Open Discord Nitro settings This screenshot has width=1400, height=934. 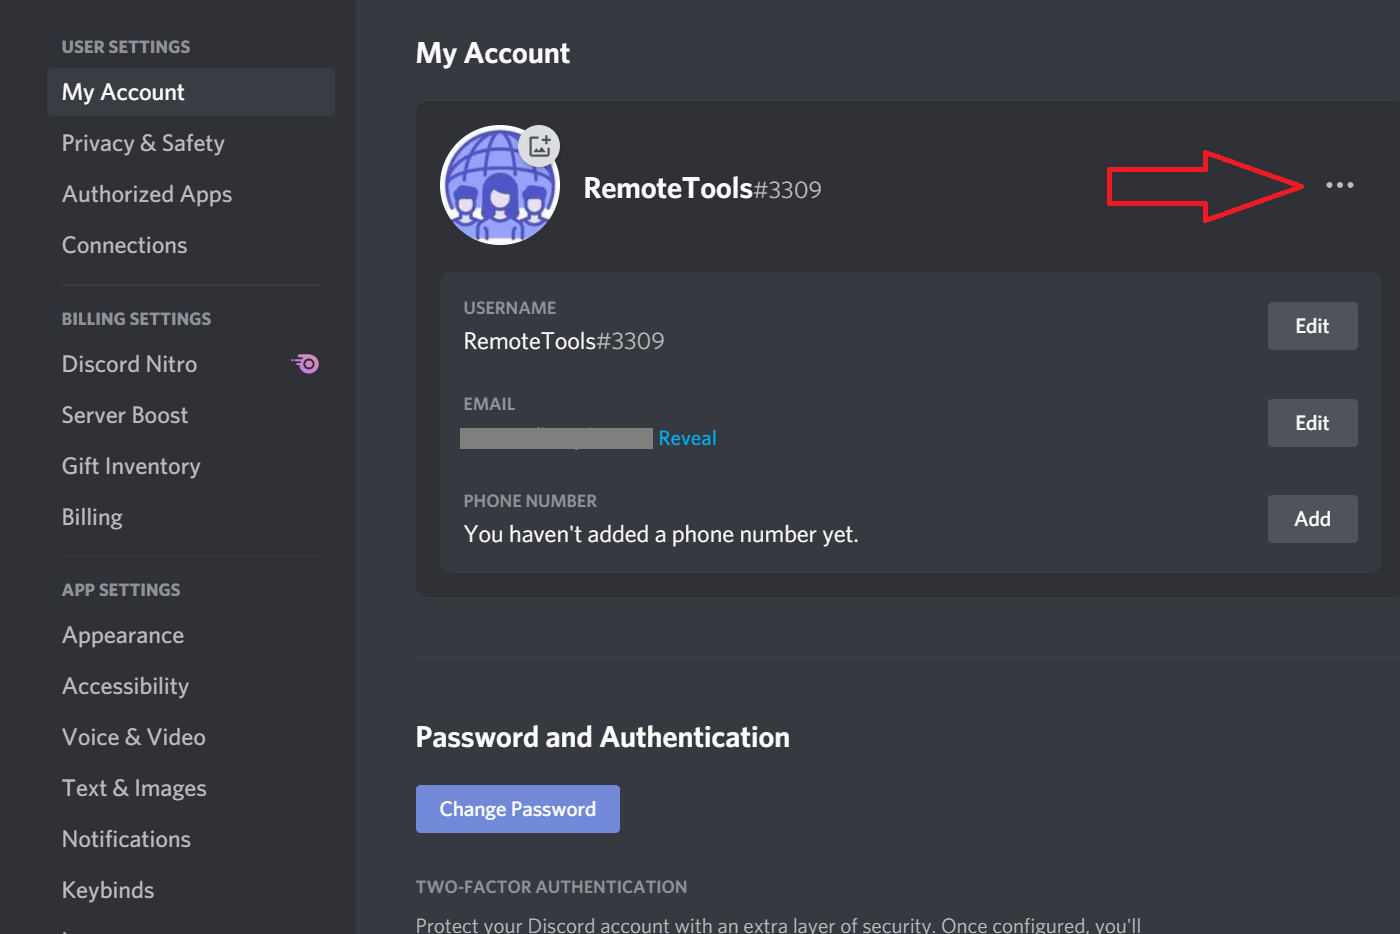tap(129, 363)
